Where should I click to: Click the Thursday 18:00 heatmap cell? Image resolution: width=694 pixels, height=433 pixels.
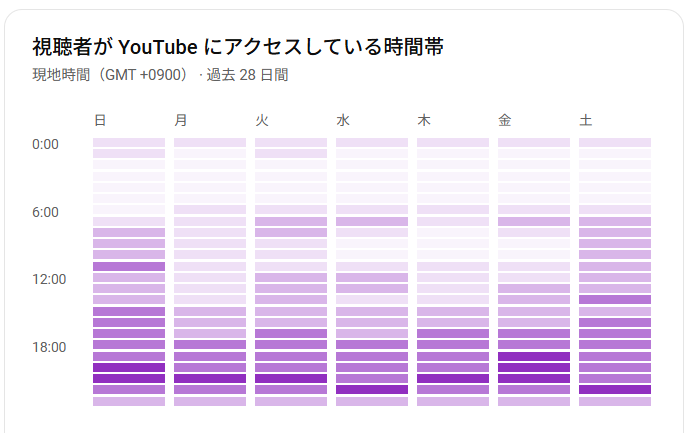tap(453, 344)
